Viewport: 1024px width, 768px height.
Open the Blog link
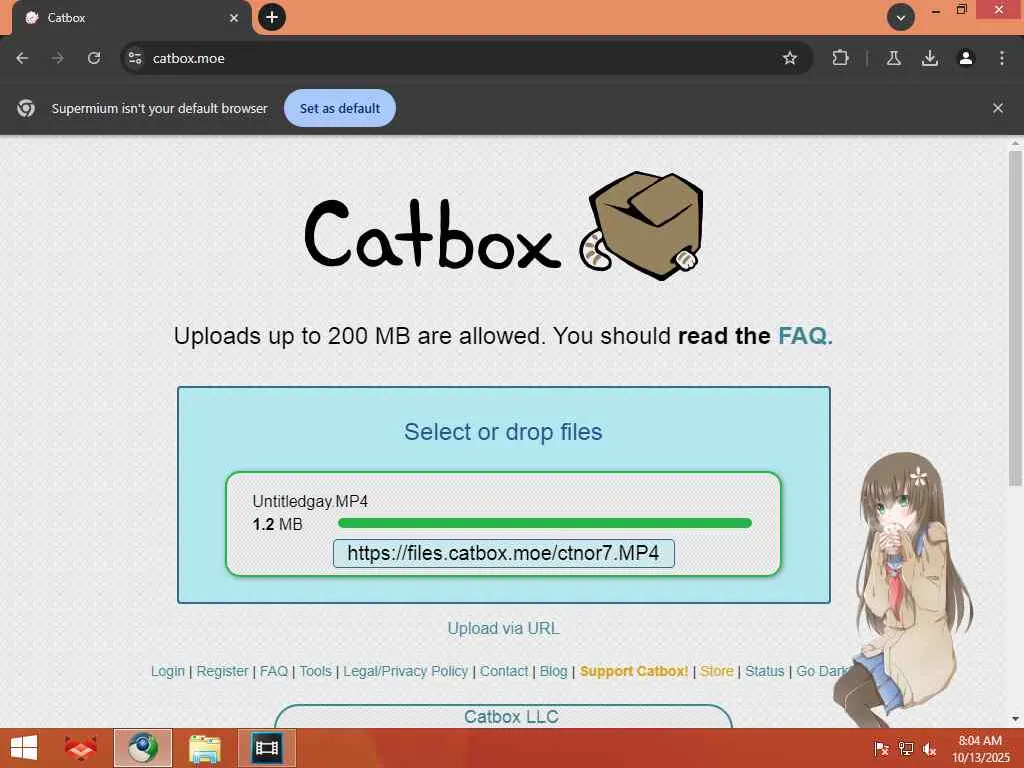tap(554, 671)
